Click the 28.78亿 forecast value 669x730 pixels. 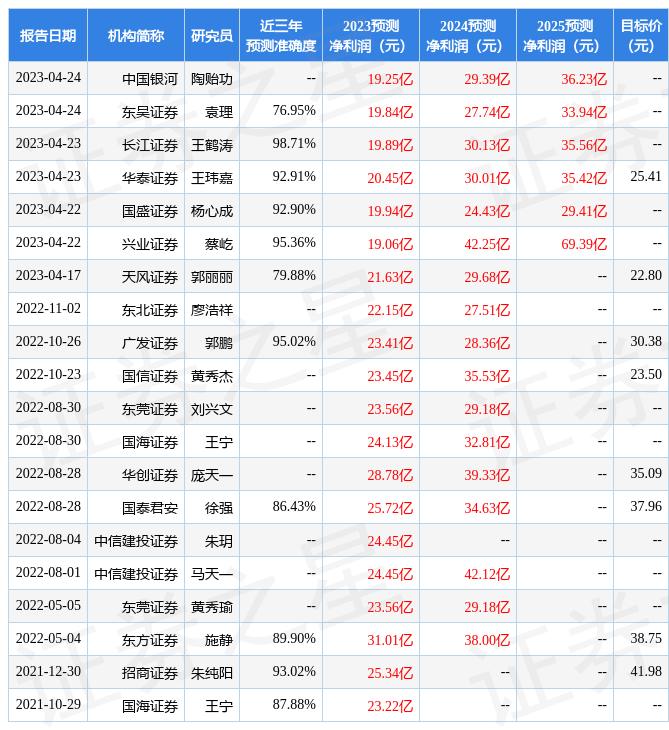click(390, 475)
